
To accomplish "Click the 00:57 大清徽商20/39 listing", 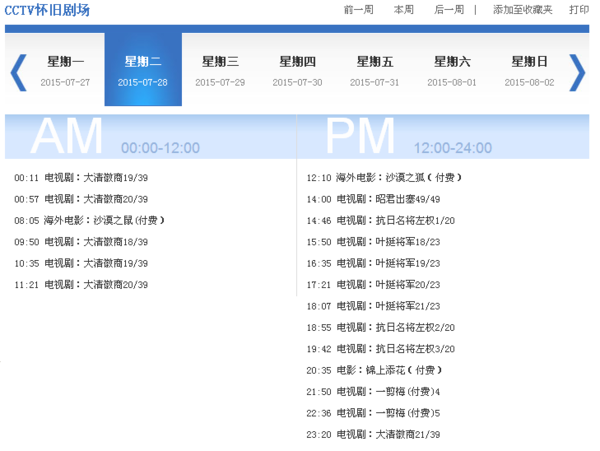I will point(81,199).
